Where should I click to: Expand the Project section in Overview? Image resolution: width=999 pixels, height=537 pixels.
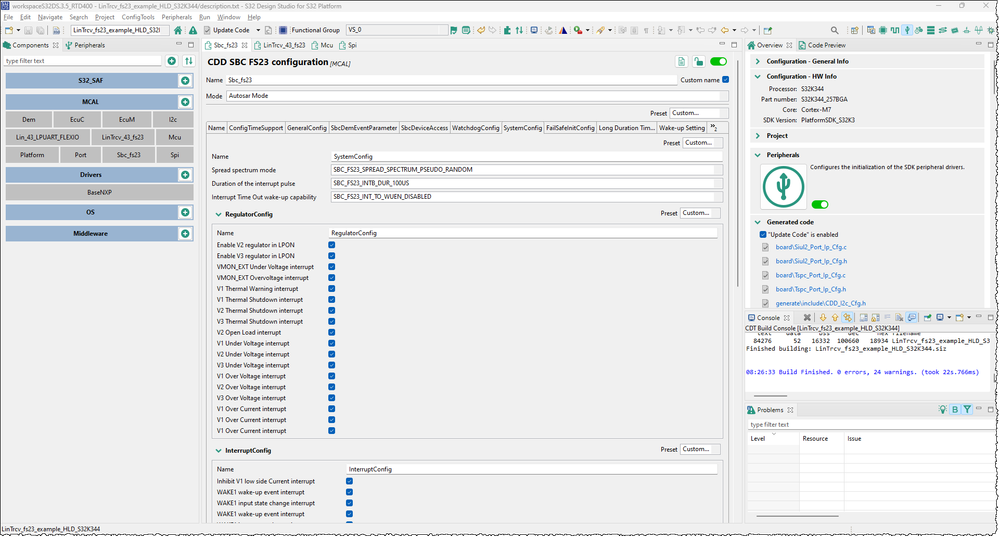tap(758, 136)
